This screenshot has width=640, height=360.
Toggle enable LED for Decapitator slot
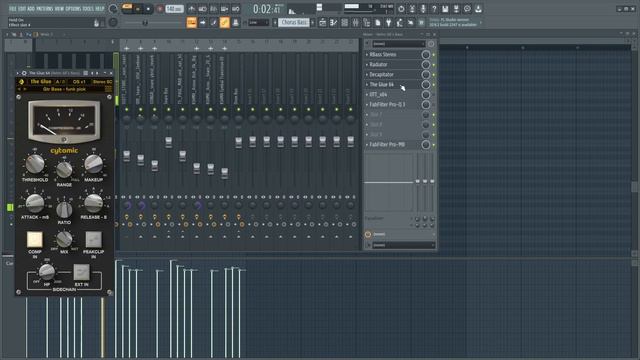(x=434, y=75)
